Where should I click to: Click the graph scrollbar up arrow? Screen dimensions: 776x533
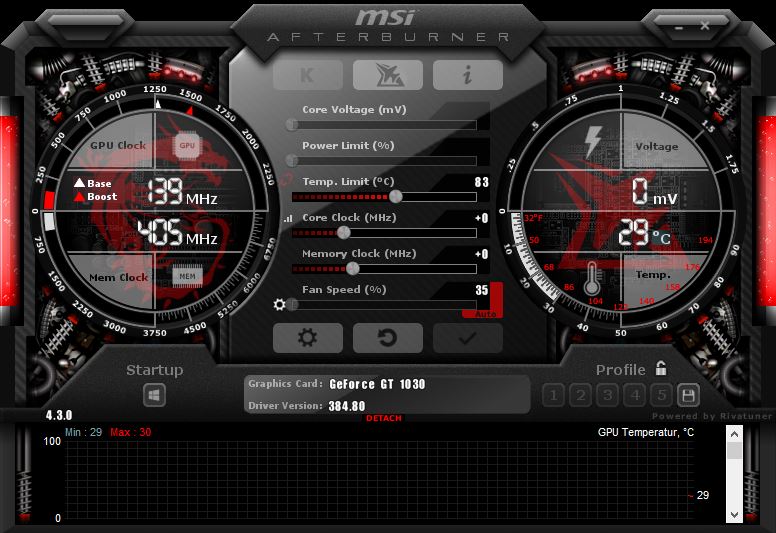[x=734, y=434]
